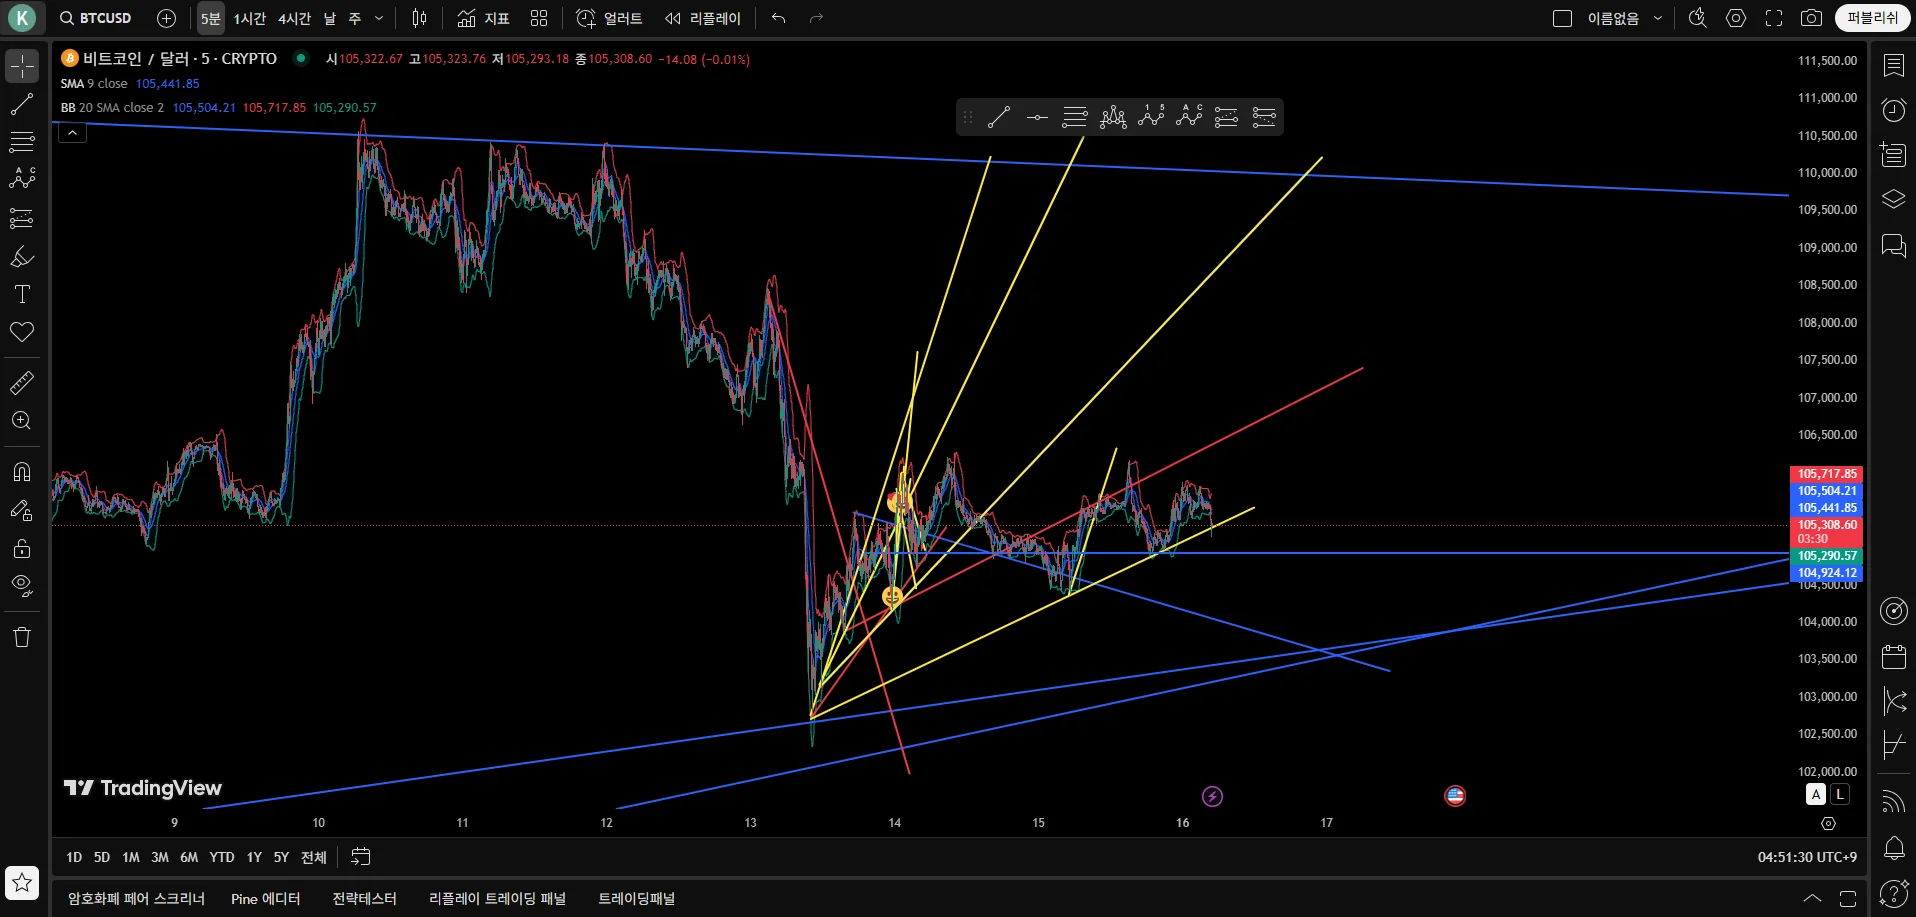
Task: Remove all drawings with the trash icon
Action: tap(22, 637)
